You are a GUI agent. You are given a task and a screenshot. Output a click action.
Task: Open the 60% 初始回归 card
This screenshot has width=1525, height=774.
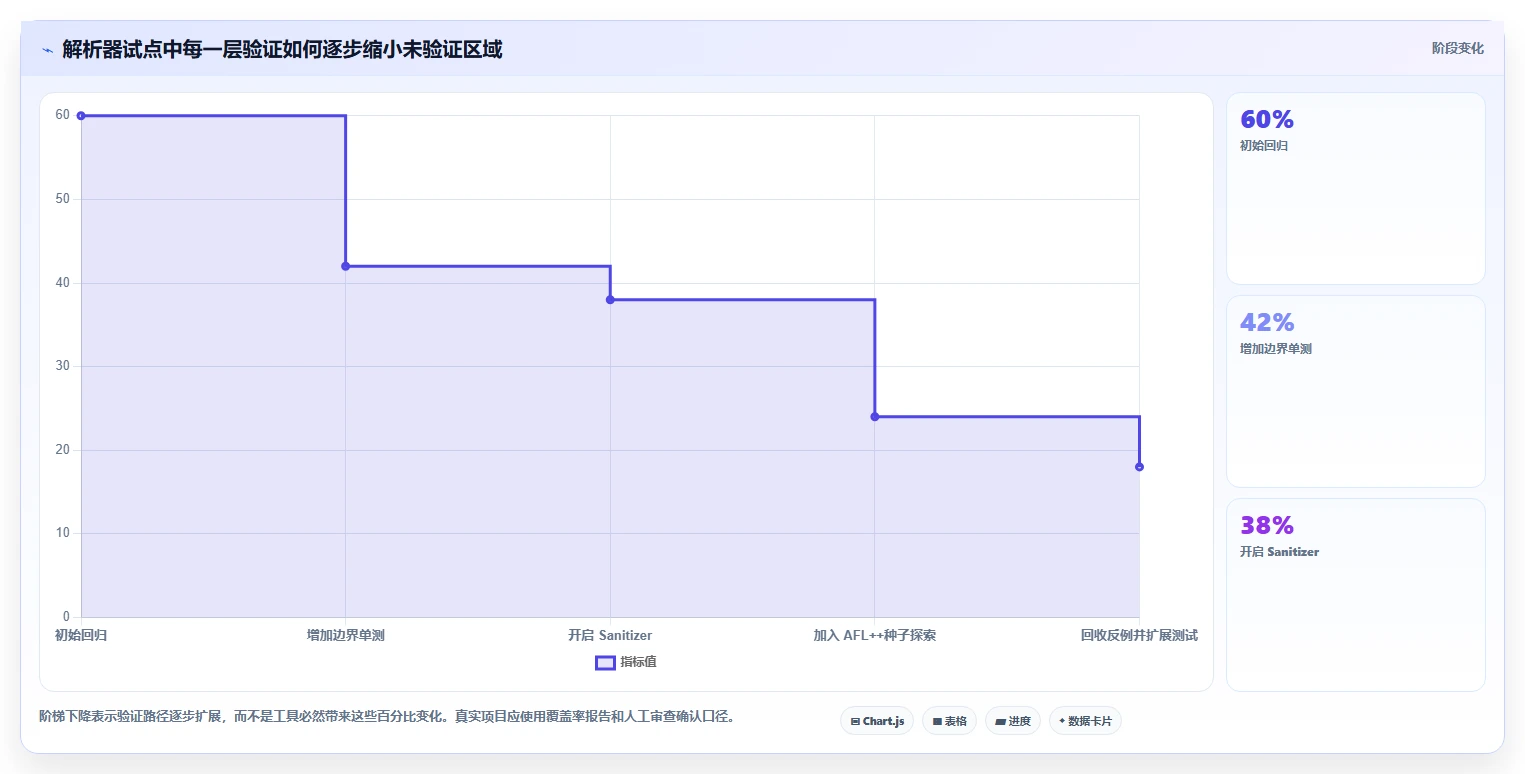(1355, 189)
